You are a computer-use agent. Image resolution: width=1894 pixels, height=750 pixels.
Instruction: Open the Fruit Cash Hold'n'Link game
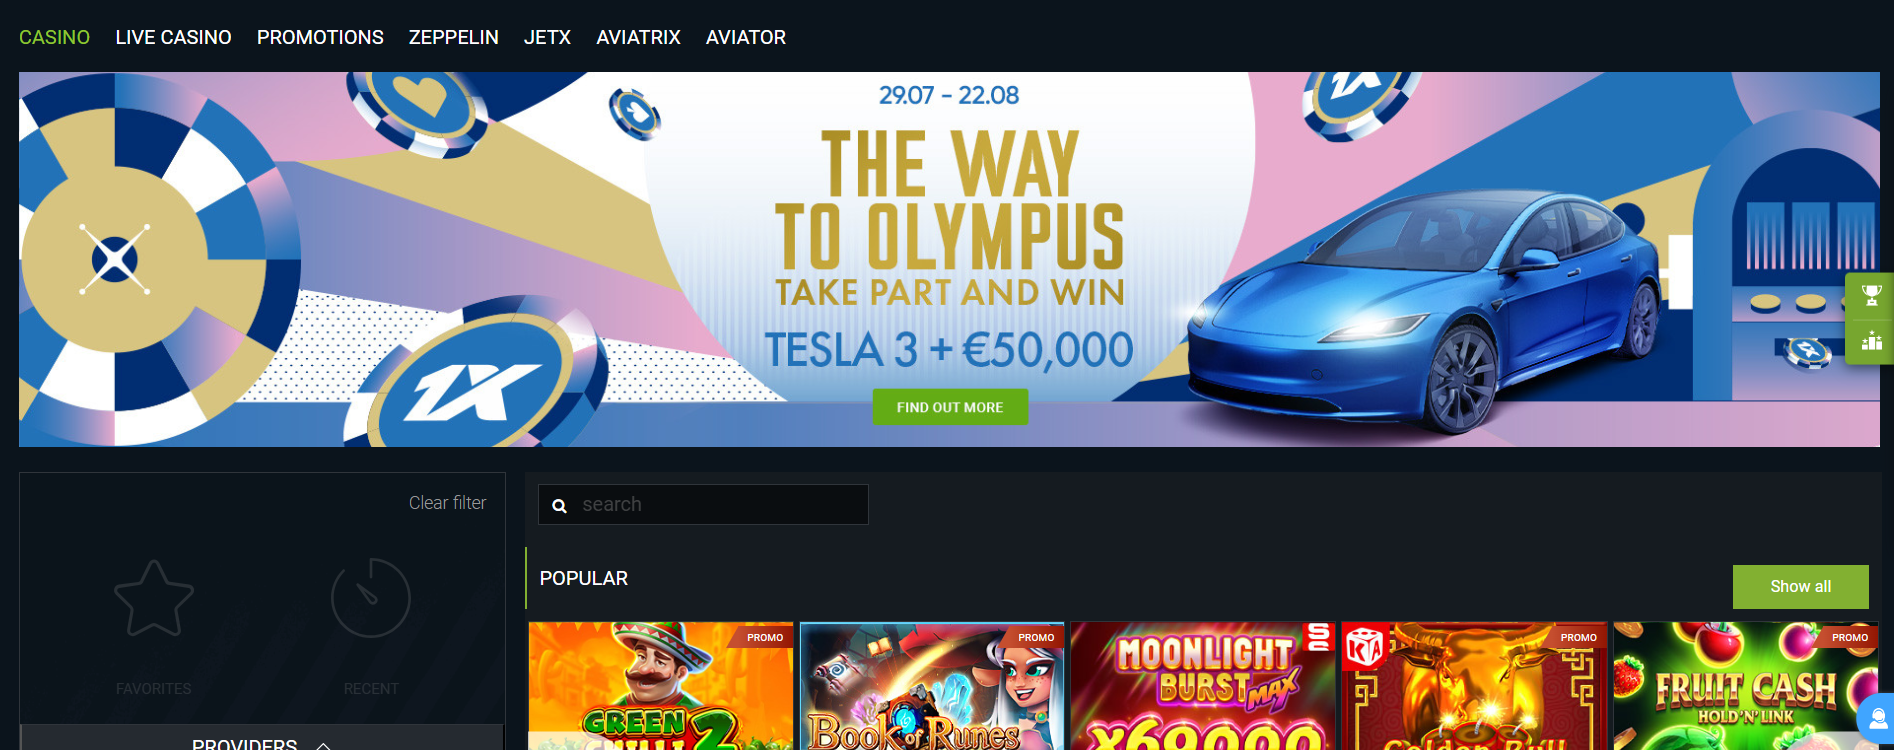point(1746,686)
